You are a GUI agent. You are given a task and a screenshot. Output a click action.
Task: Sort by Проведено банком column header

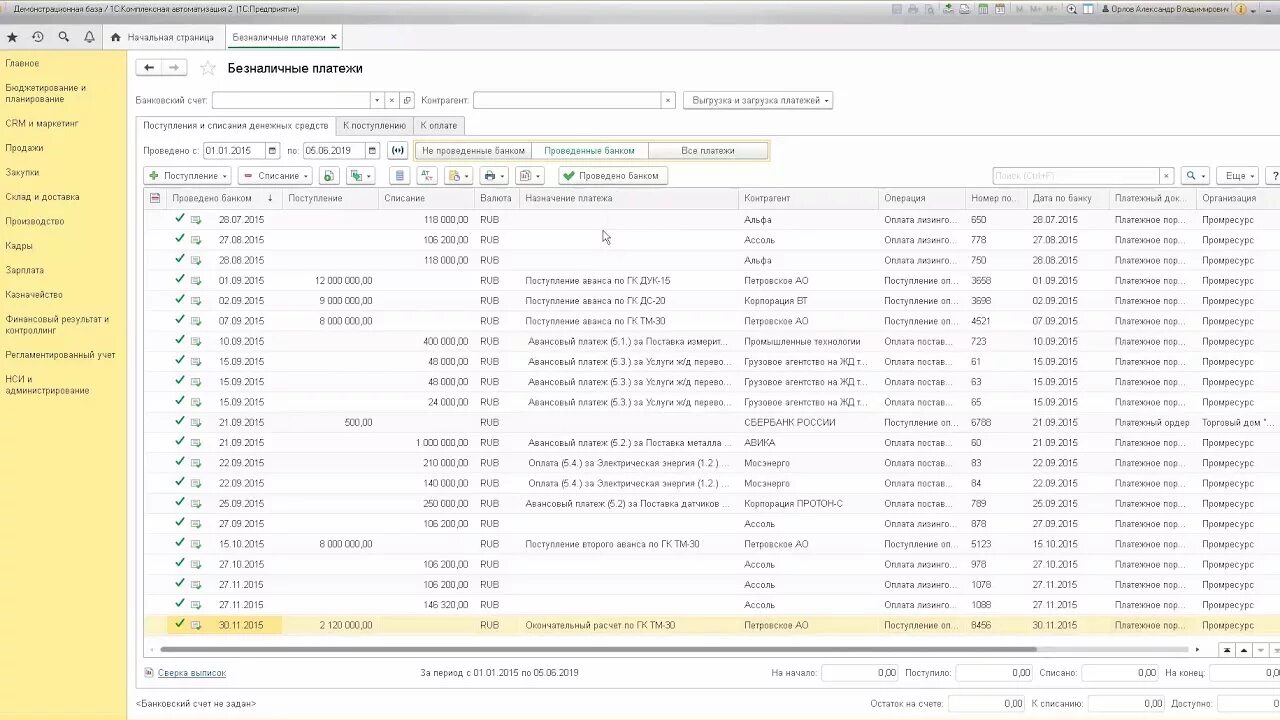224,198
